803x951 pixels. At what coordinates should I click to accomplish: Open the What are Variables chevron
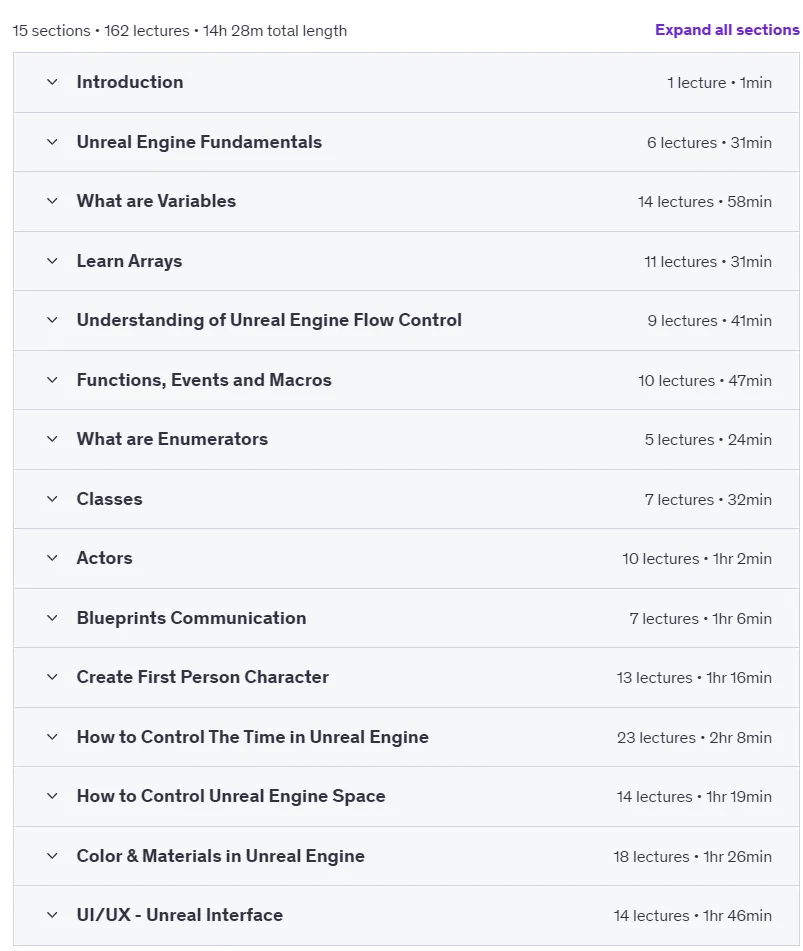coord(52,201)
